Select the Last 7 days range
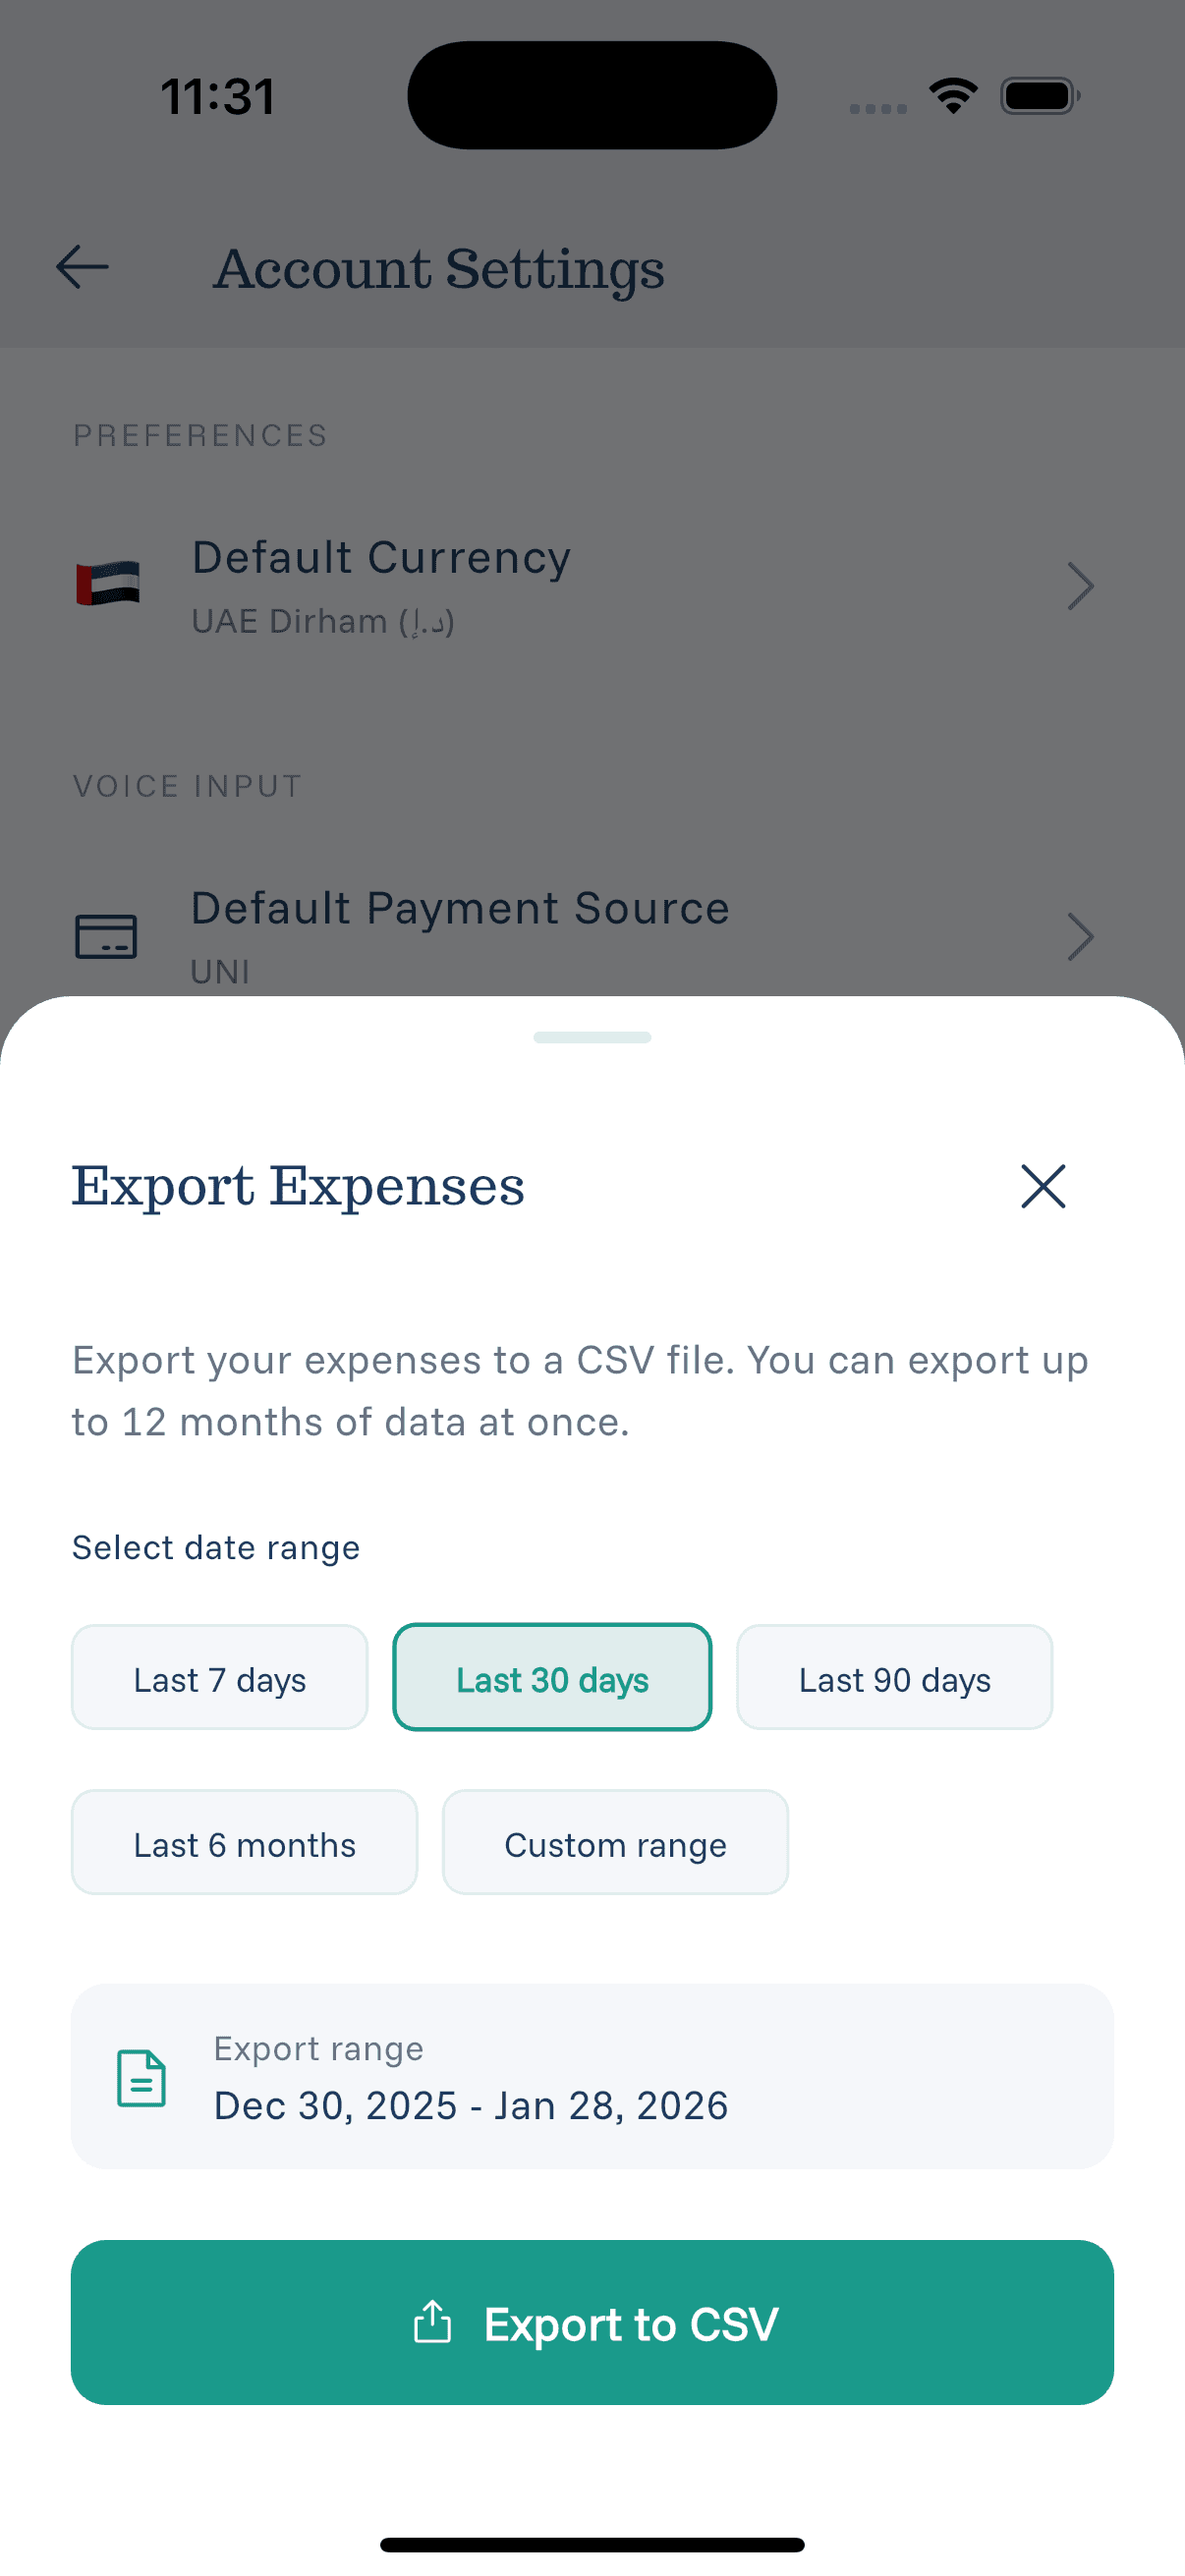The image size is (1185, 2576). [219, 1678]
